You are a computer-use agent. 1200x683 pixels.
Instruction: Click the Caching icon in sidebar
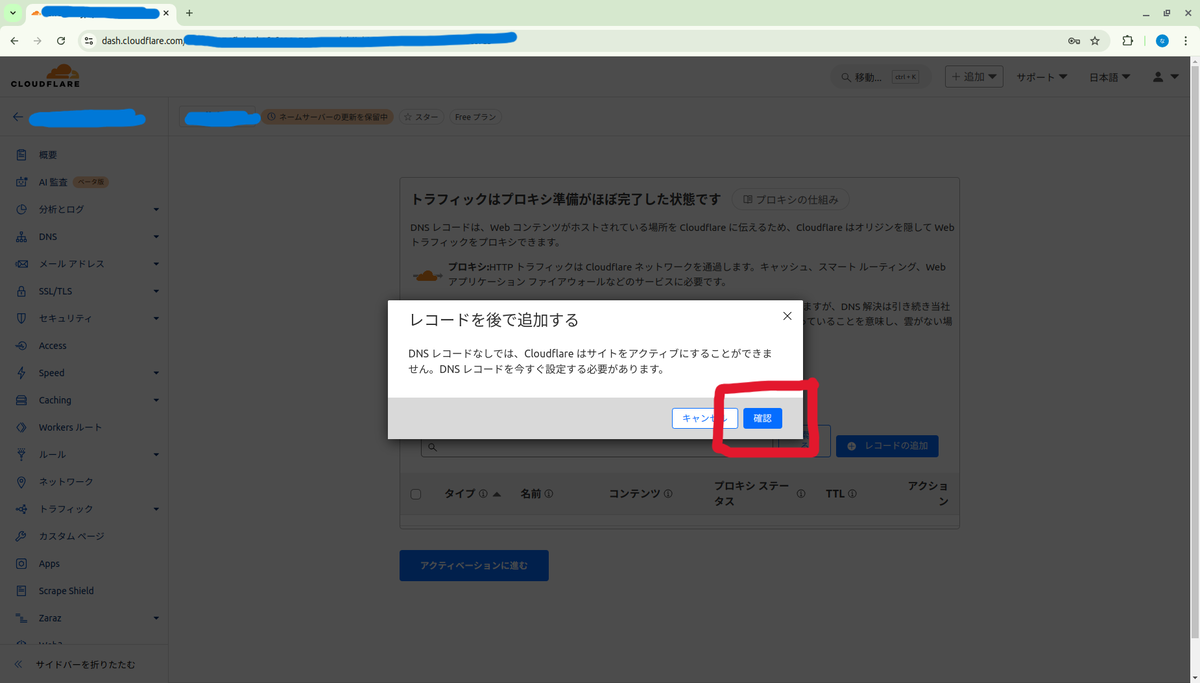(21, 400)
